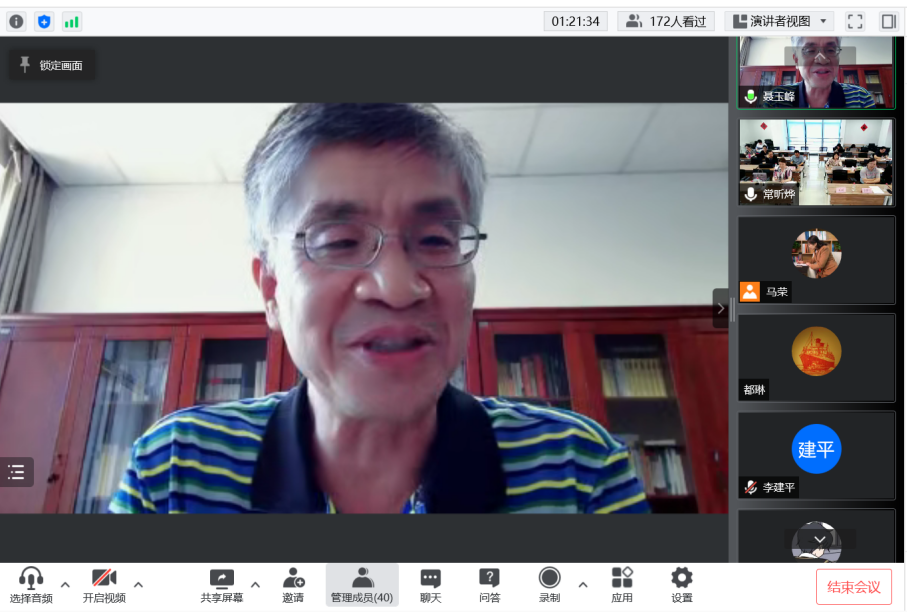Turn on video with 开启视频
This screenshot has height=613, width=908.
click(104, 586)
